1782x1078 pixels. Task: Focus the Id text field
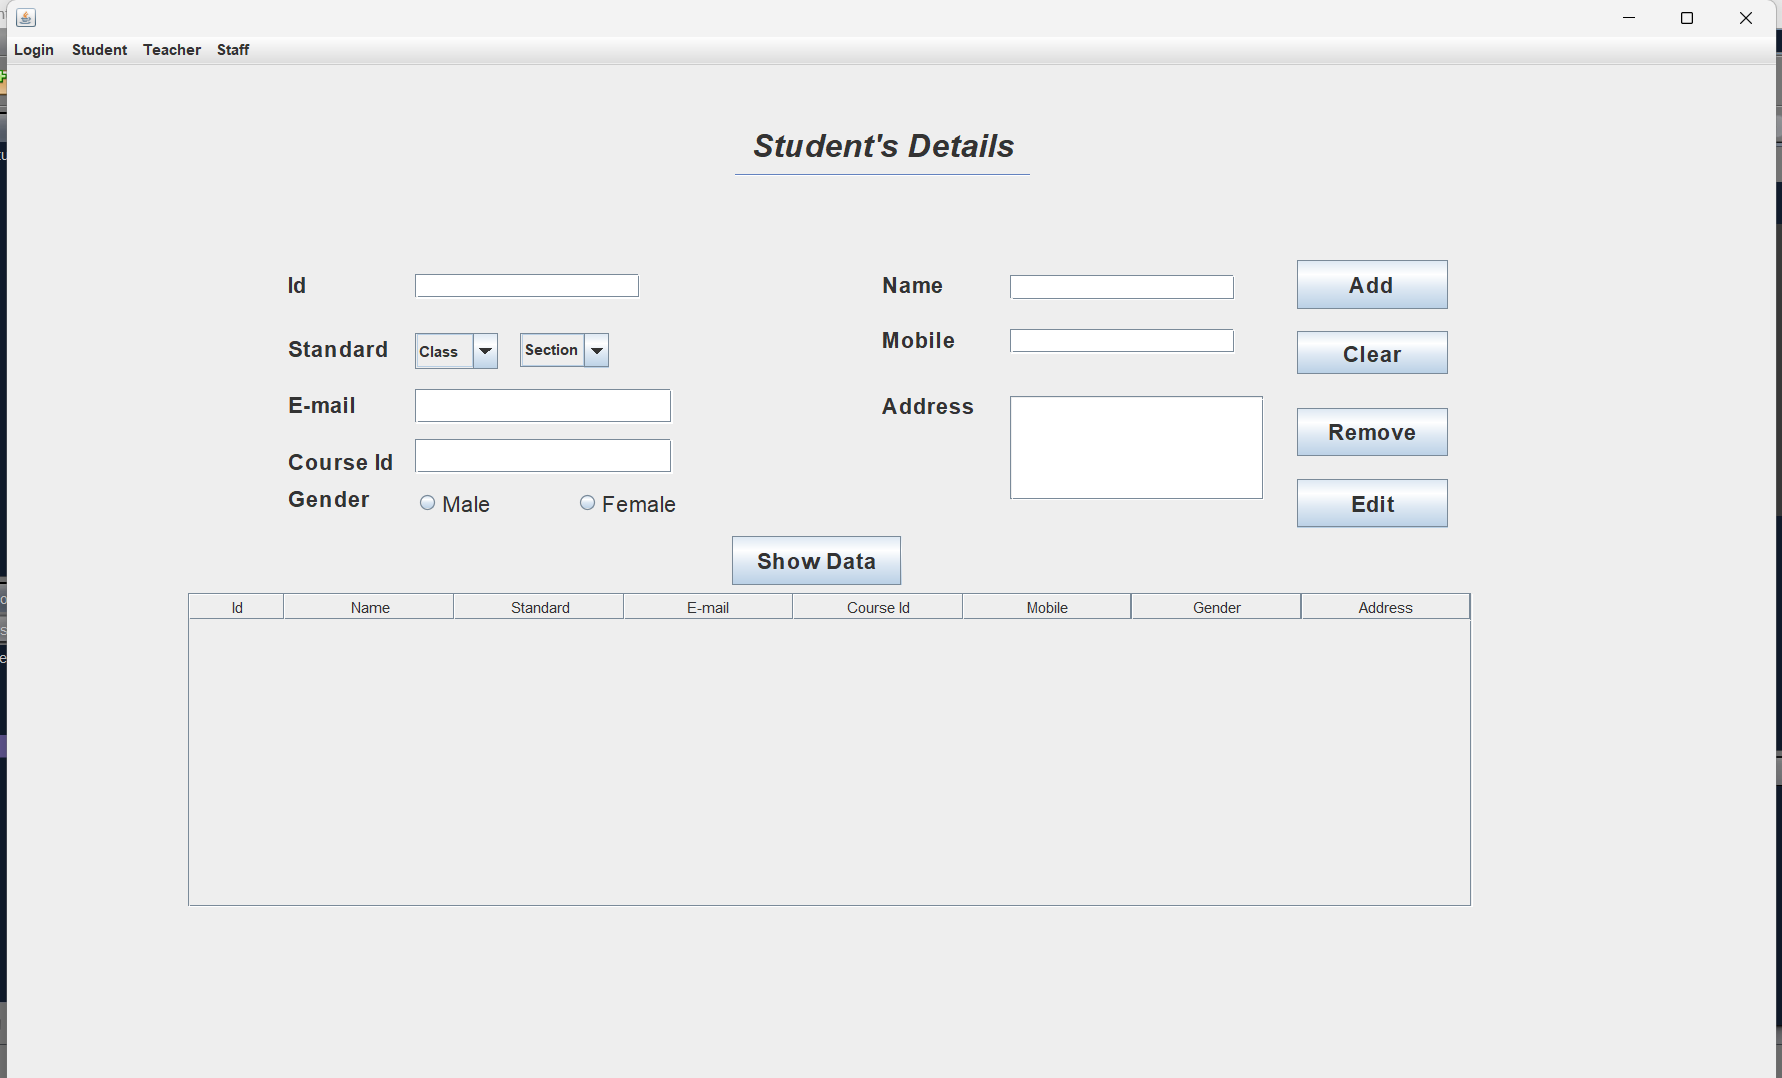[527, 286]
